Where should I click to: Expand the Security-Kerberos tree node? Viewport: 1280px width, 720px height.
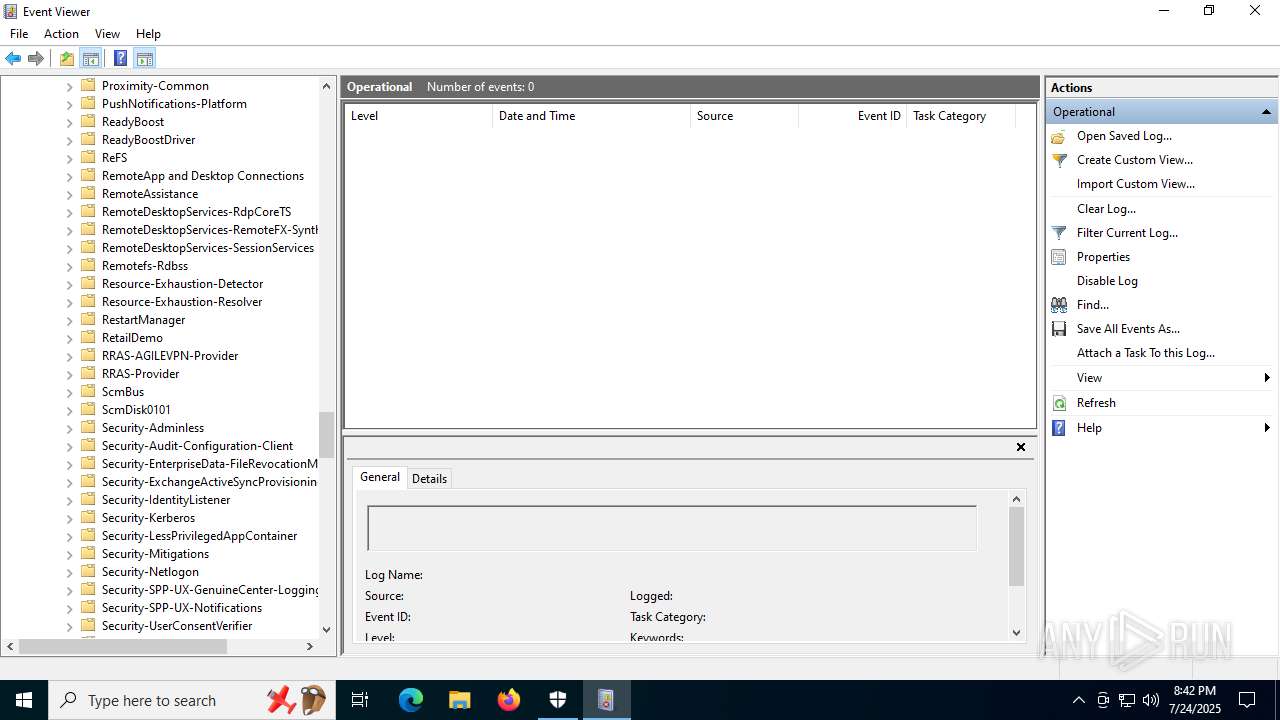[x=70, y=518]
